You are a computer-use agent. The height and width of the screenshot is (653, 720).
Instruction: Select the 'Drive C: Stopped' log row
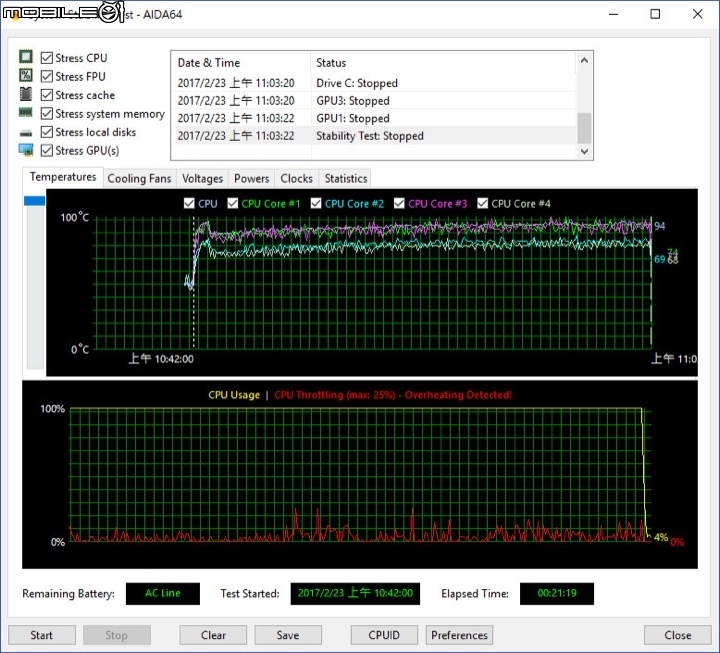(374, 83)
